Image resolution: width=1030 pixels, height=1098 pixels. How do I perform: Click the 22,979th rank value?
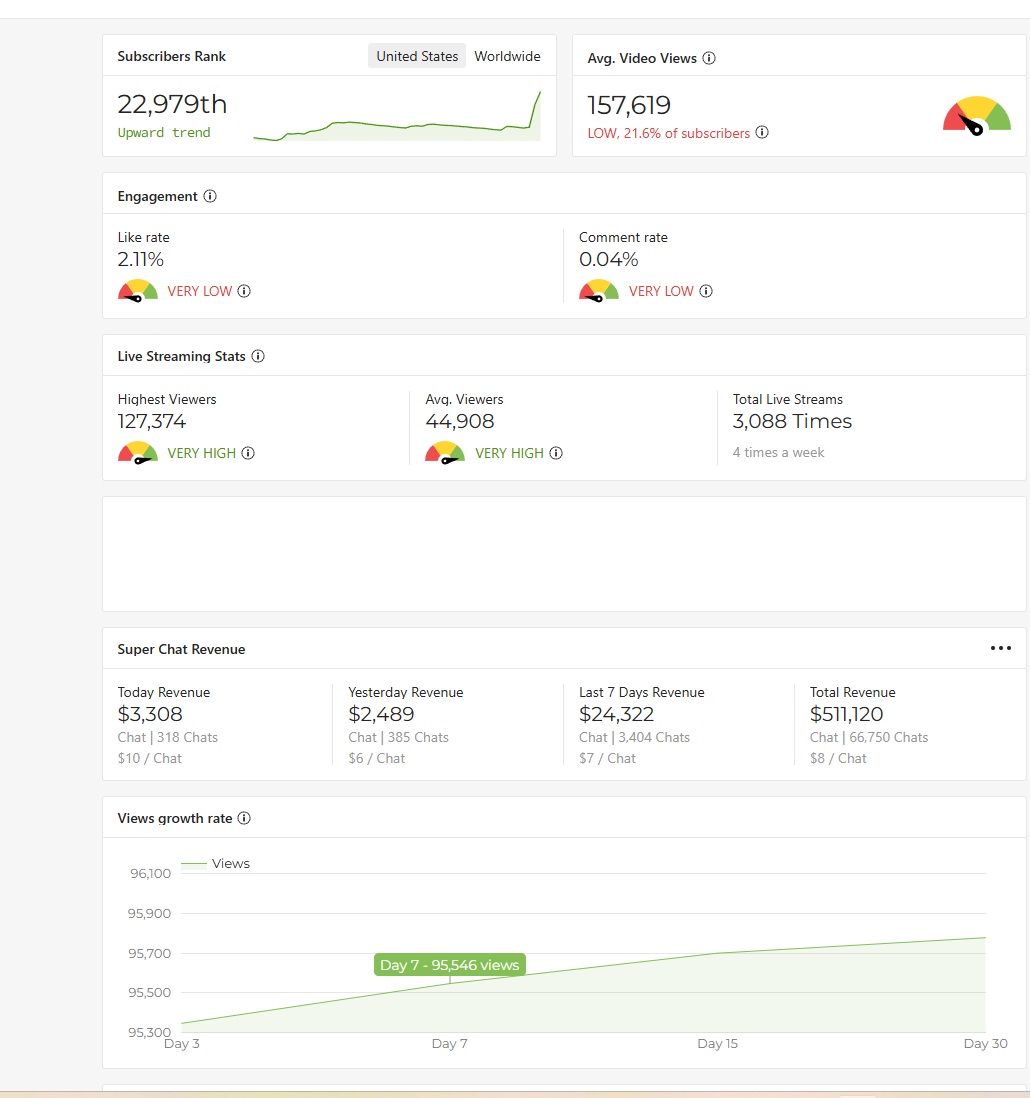(x=172, y=104)
